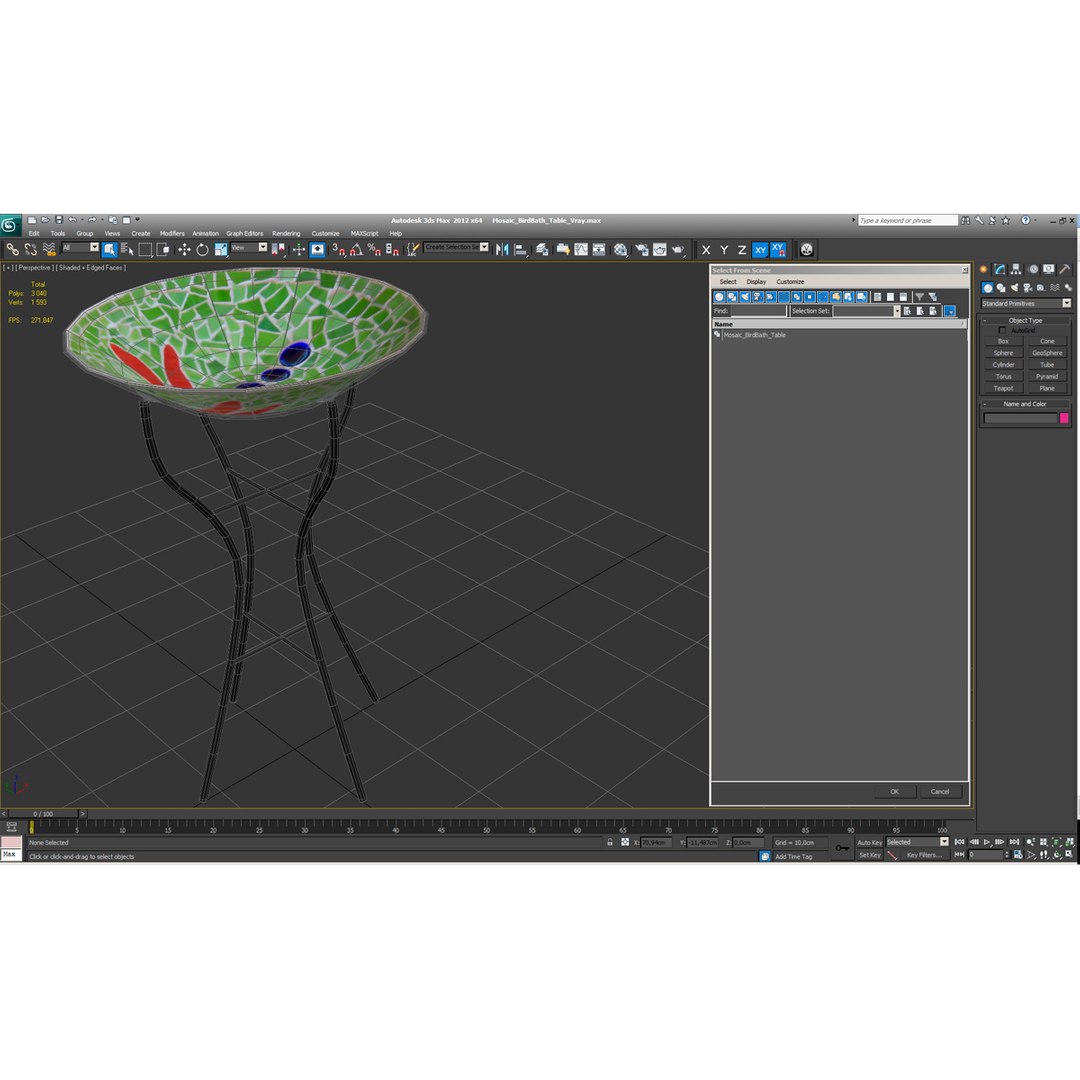1080x1080 pixels.
Task: Click the search keyword field
Action: (x=907, y=220)
